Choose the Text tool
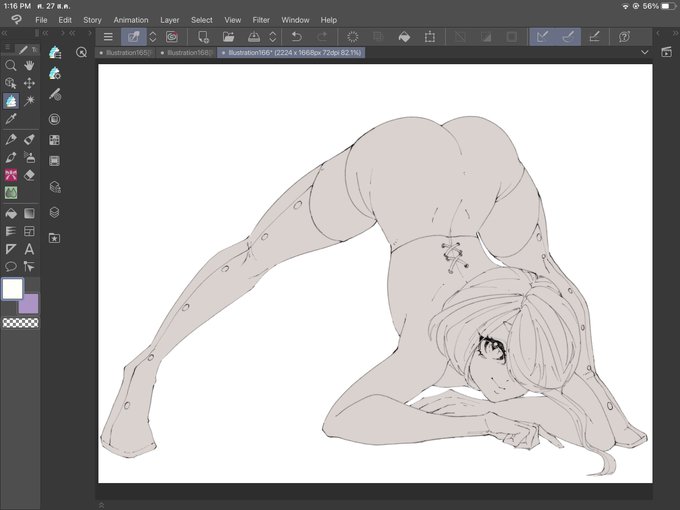680x510 pixels. [x=29, y=249]
